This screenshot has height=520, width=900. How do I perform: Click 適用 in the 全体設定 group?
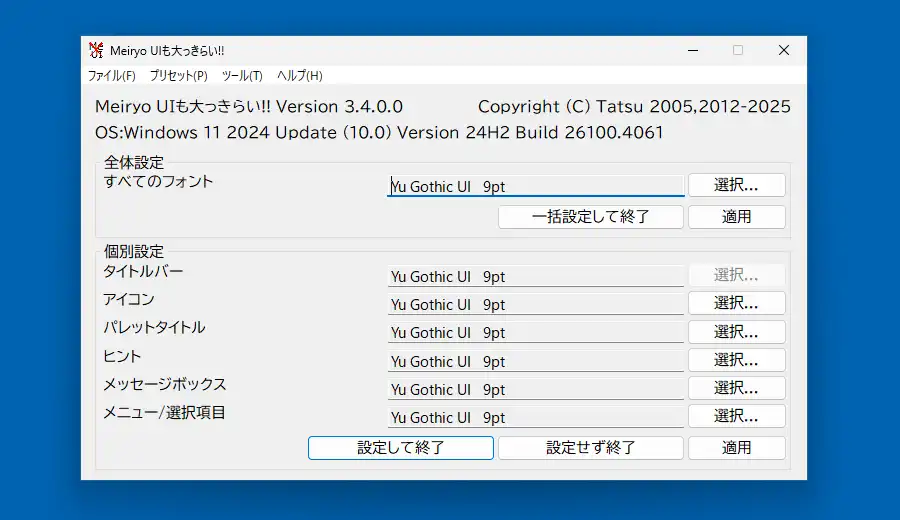[736, 217]
